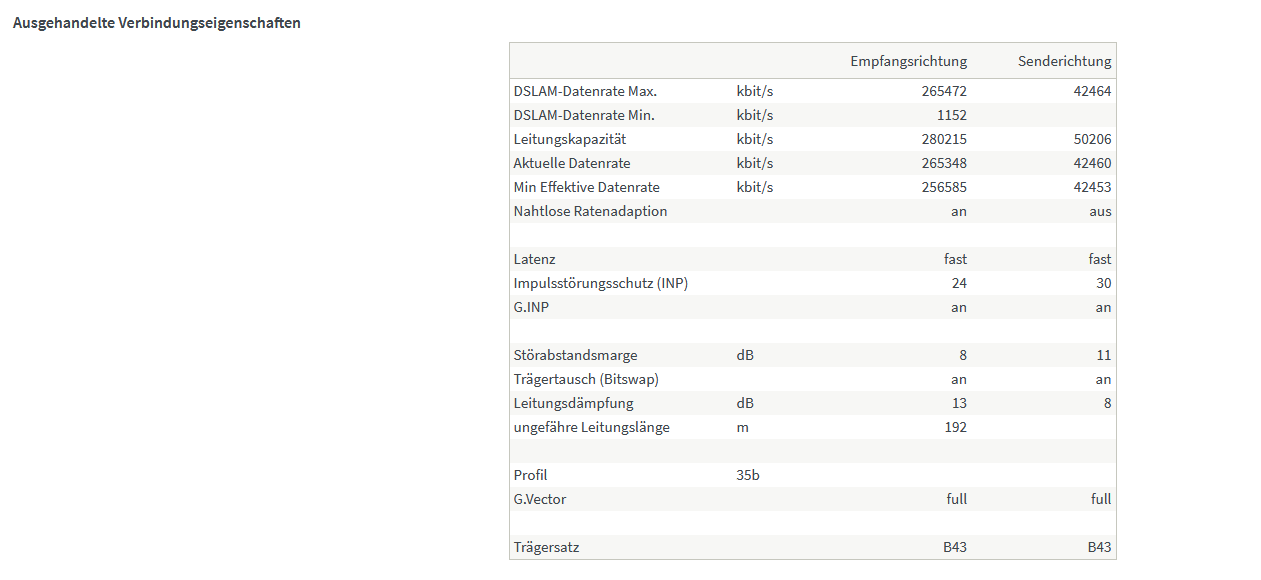Viewport: 1261px width, 580px height.
Task: Select the G.Vector row label
Action: [x=539, y=499]
